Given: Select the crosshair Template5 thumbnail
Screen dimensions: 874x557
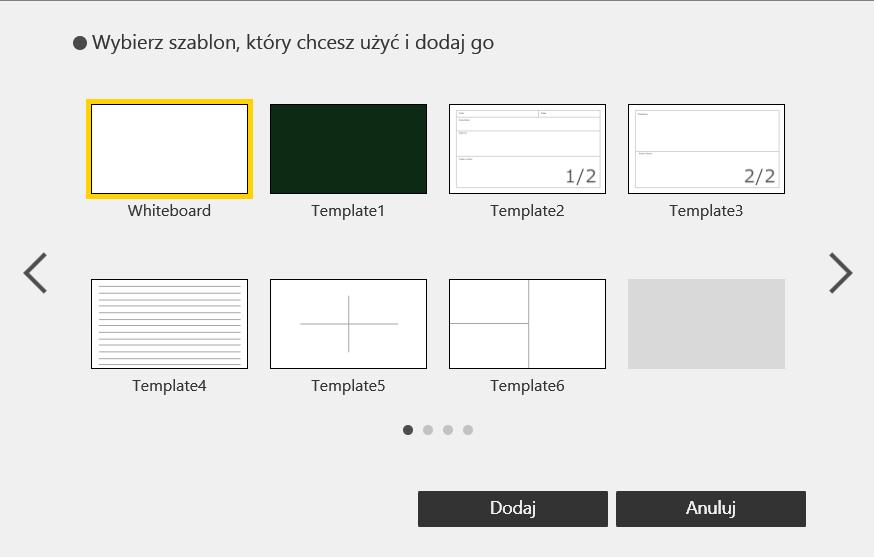Looking at the screenshot, I should click(348, 324).
